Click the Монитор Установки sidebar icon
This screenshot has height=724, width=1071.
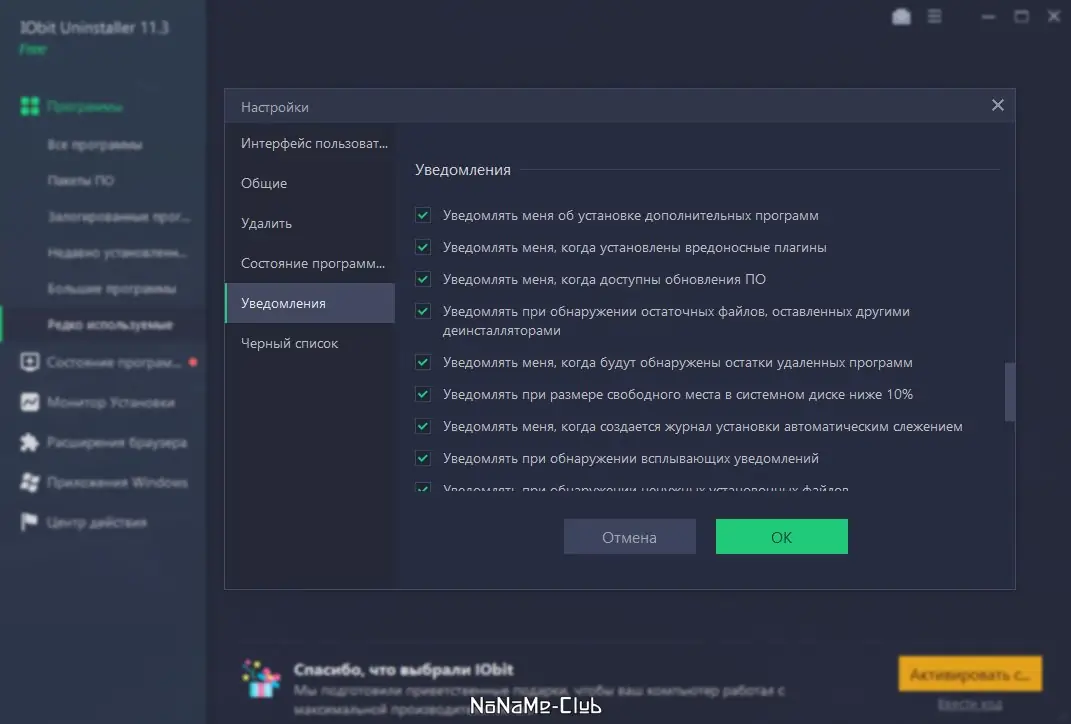tap(30, 402)
